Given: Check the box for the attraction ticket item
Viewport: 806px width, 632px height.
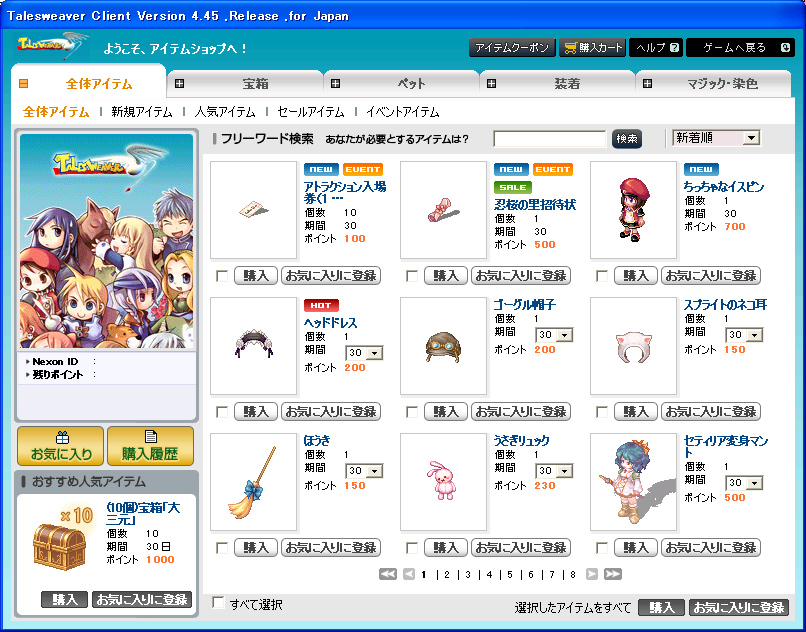Looking at the screenshot, I should tap(222, 276).
